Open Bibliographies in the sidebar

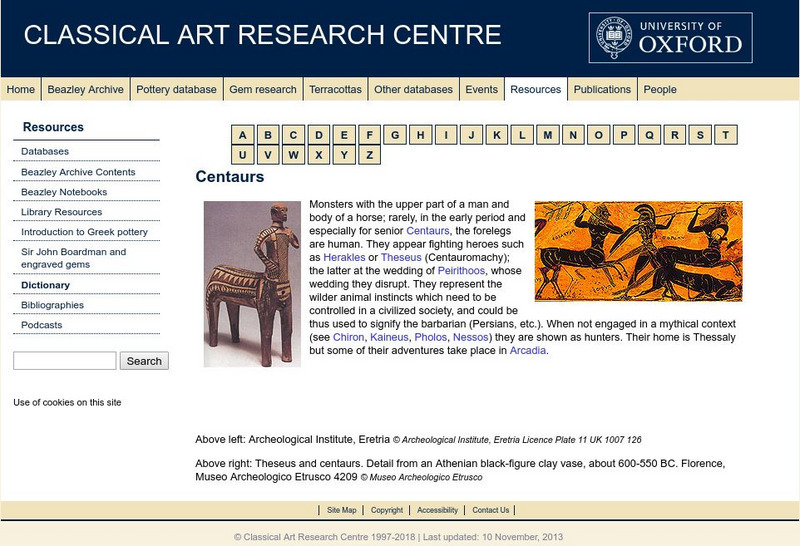52,305
